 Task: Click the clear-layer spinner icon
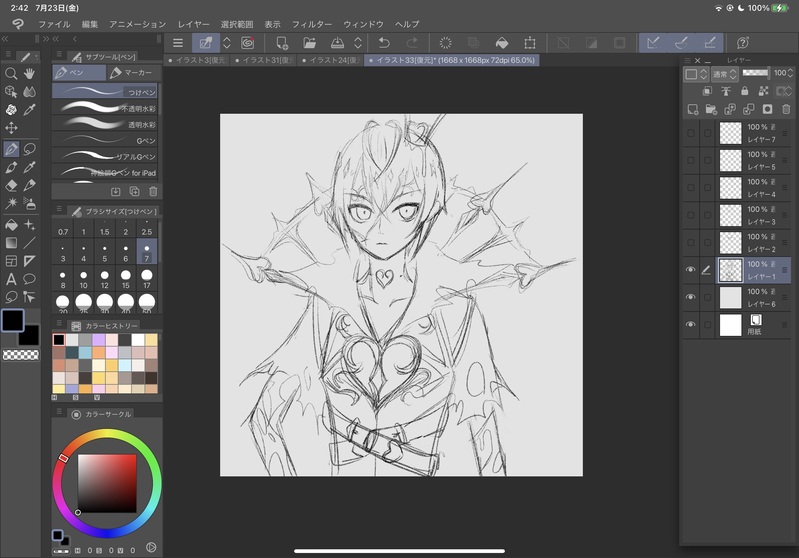(x=446, y=43)
